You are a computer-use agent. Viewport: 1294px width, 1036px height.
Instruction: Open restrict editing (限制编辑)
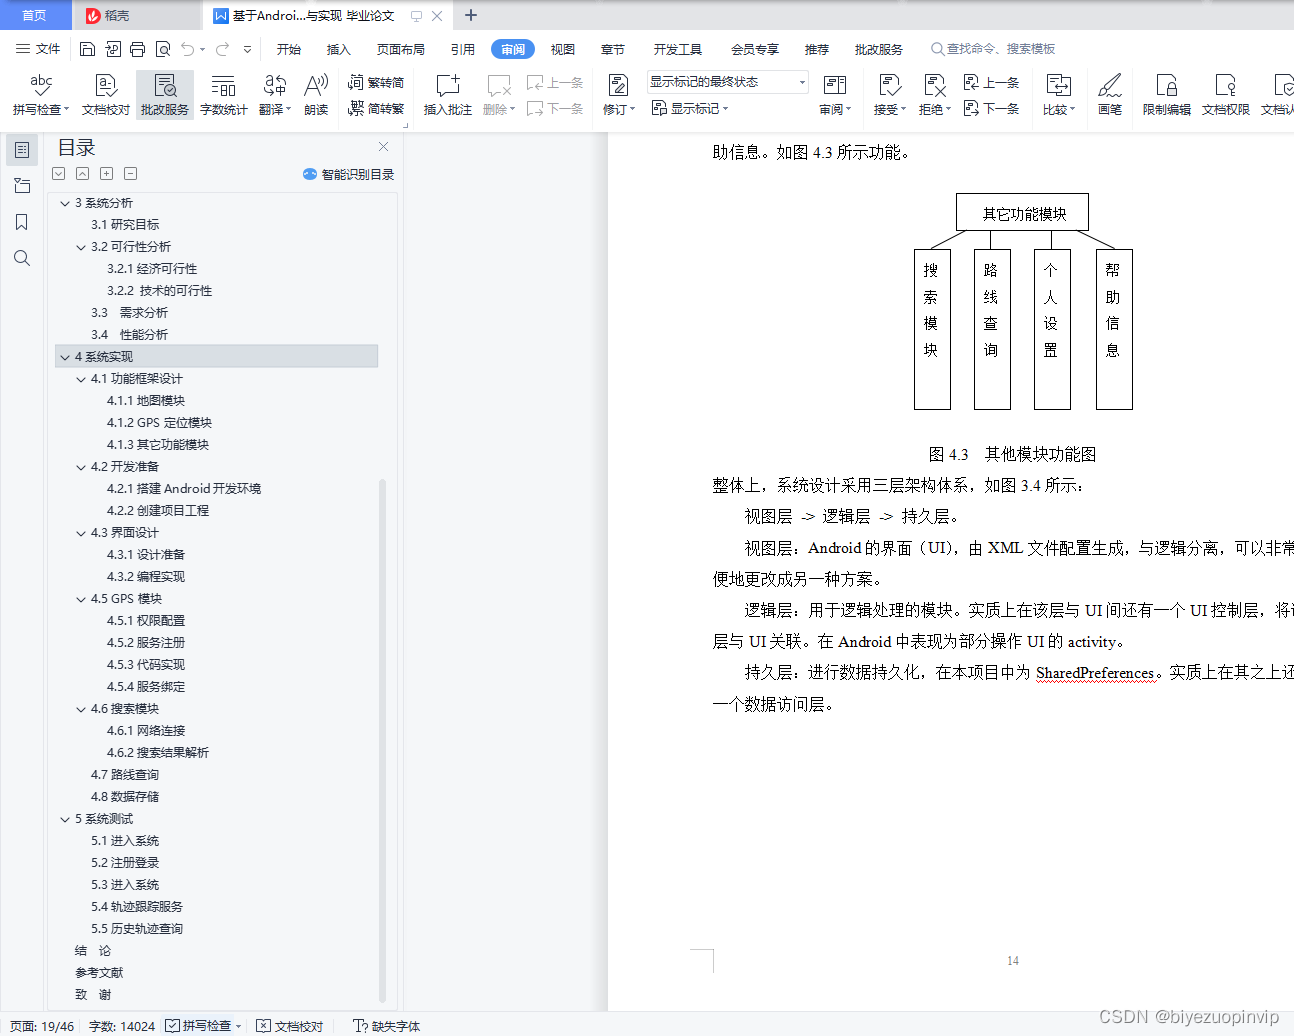[x=1166, y=95]
